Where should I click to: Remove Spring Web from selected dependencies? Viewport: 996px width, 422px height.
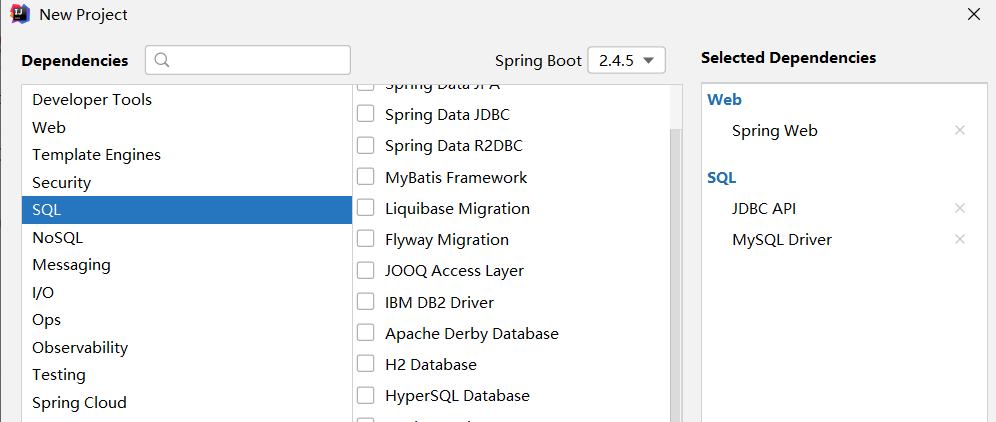(960, 130)
